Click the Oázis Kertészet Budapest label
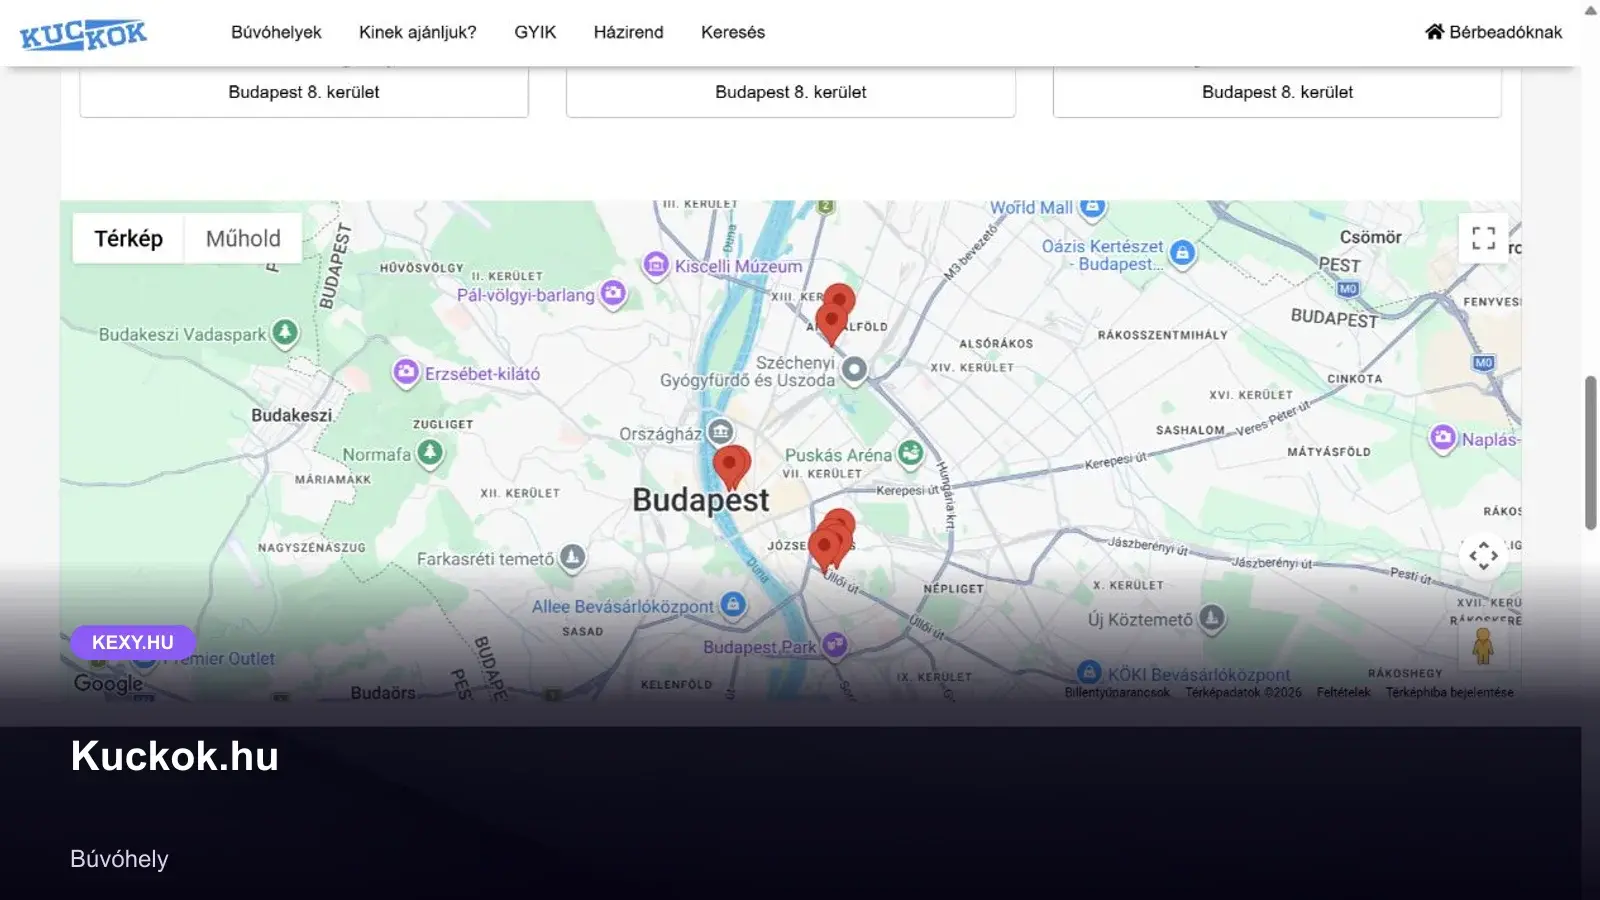The image size is (1600, 900). click(1103, 255)
